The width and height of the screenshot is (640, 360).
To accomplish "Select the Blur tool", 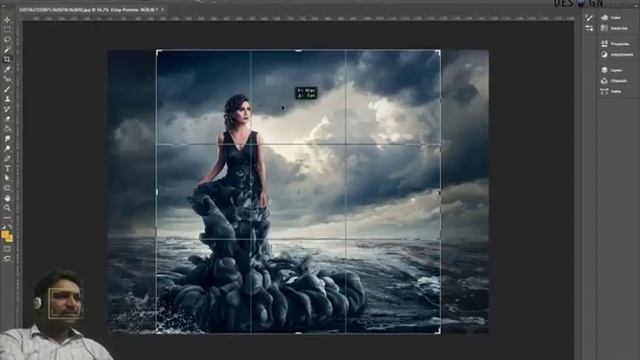I will click(x=7, y=138).
